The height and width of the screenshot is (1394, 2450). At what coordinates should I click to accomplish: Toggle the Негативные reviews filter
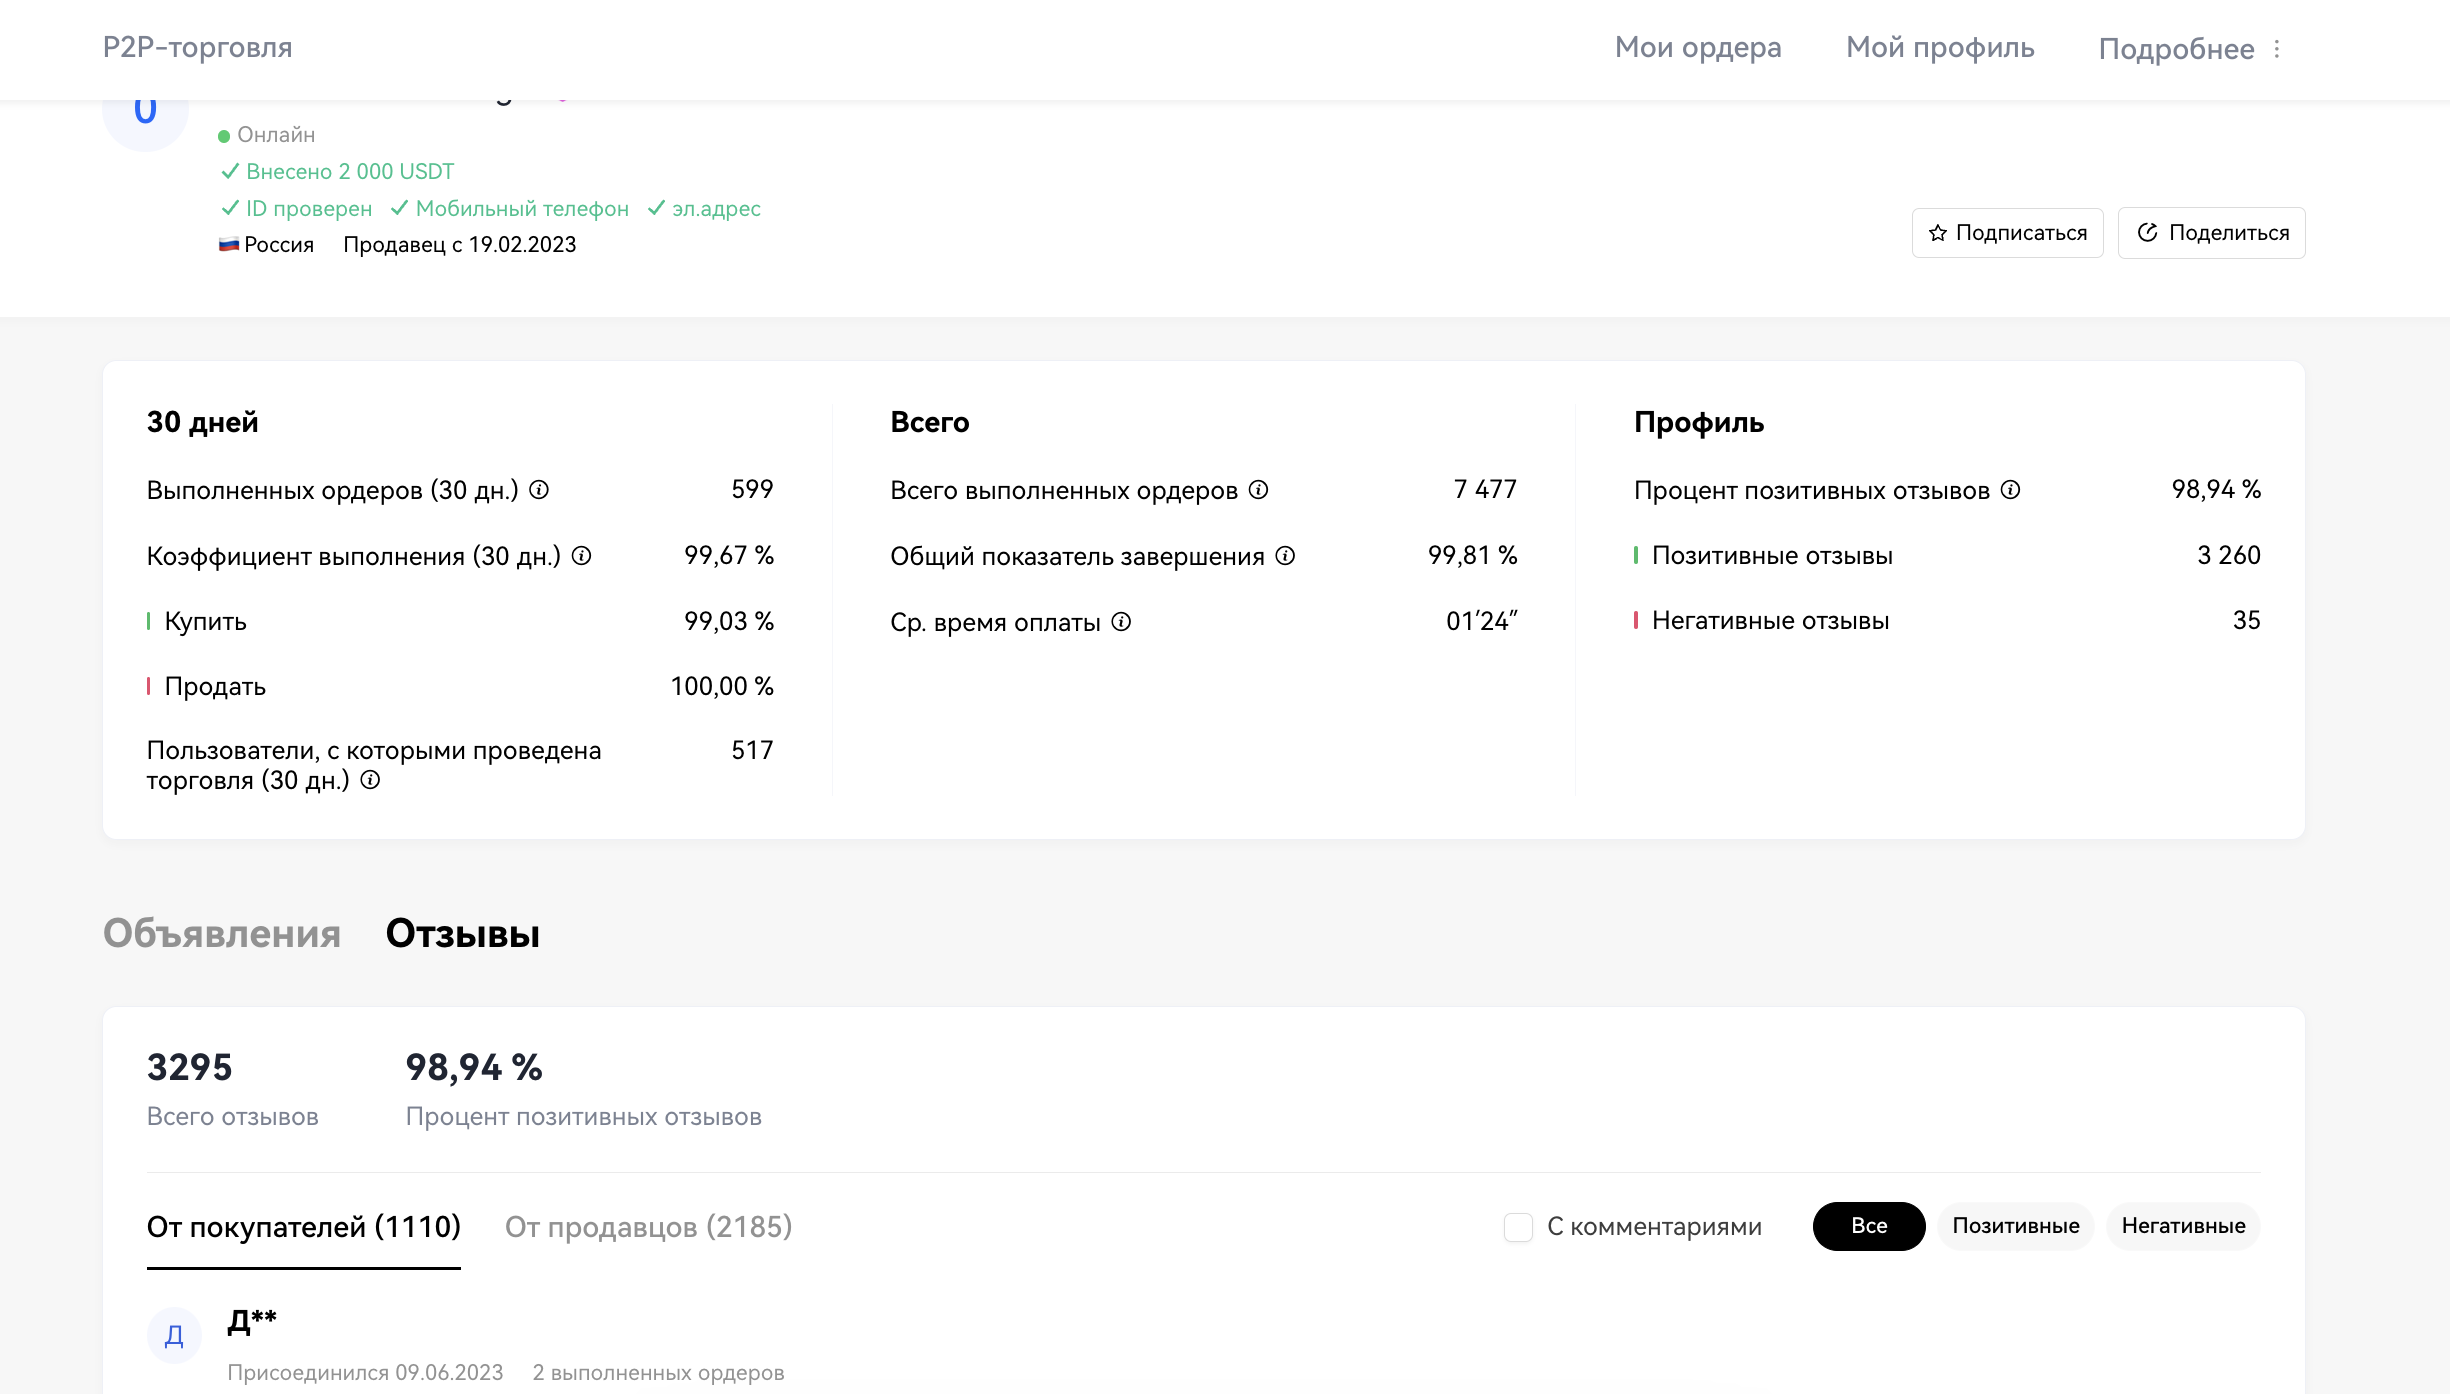tap(2182, 1226)
